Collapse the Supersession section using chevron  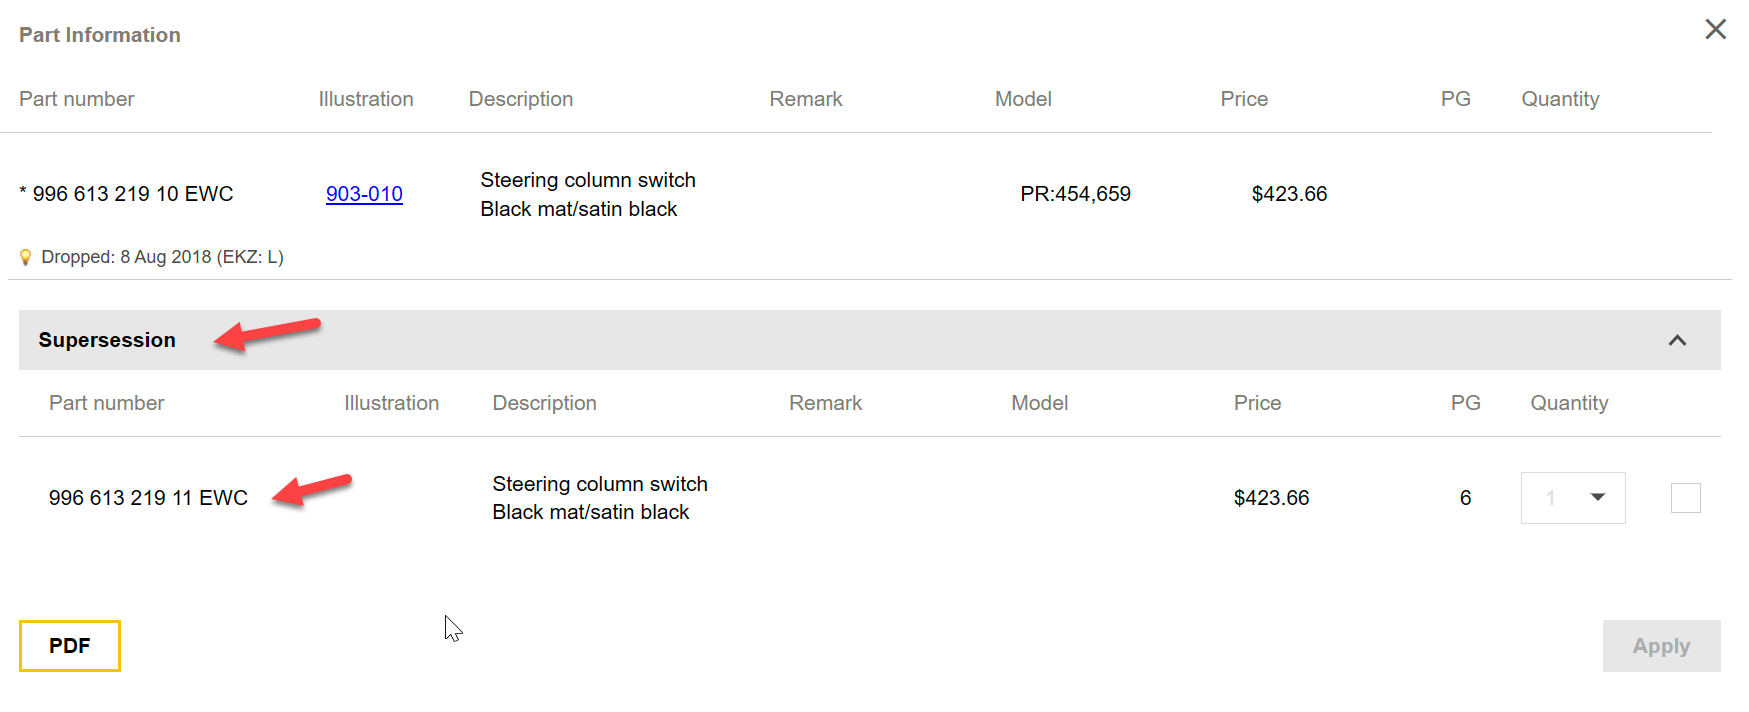1677,341
